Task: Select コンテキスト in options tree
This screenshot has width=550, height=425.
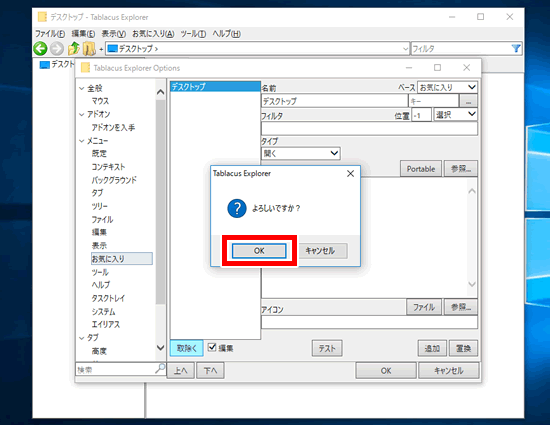Action: (108, 167)
